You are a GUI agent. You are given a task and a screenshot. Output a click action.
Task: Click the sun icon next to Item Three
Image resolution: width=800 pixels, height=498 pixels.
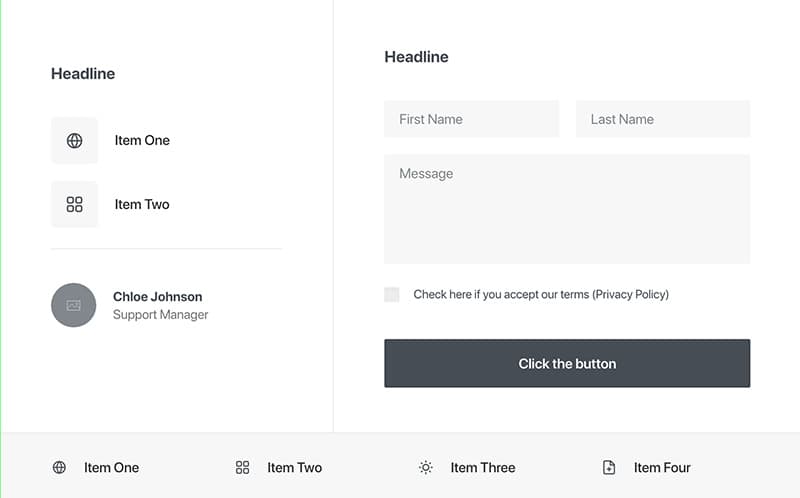[x=425, y=467]
